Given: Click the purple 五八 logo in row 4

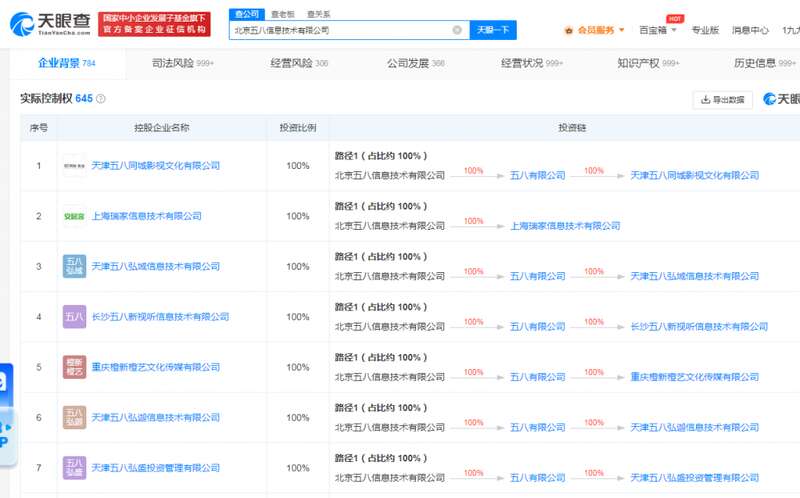Looking at the screenshot, I should click(74, 317).
